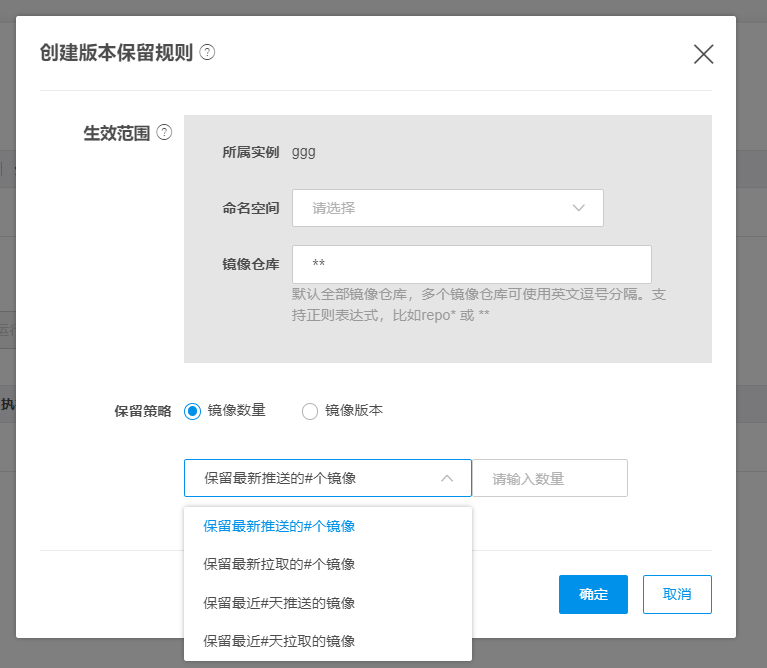
Task: Choose 保留最新推送的#个镜像 from the list
Action: point(279,526)
